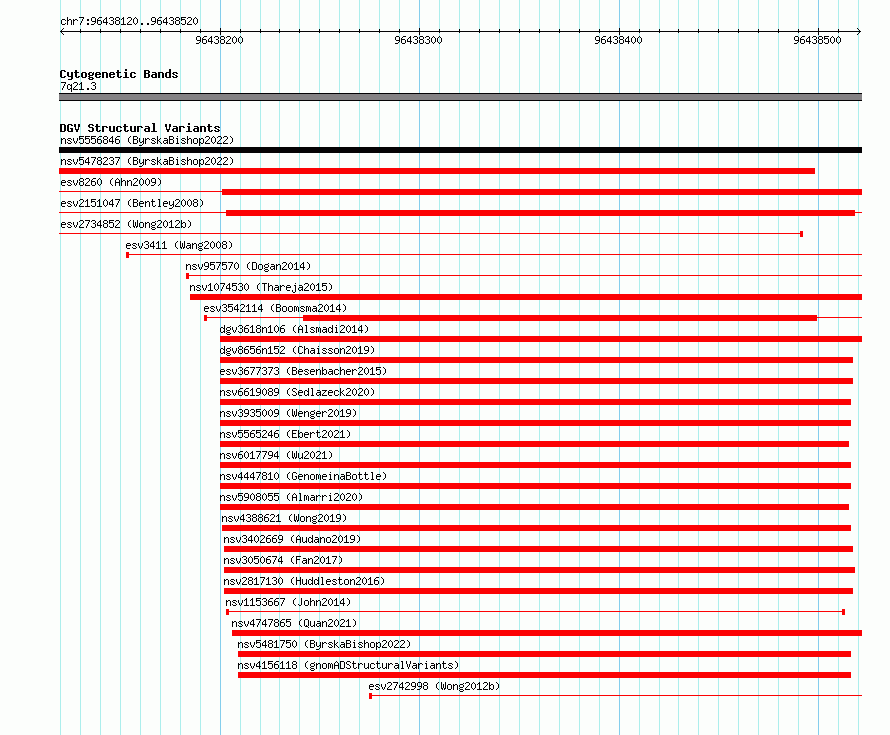
Task: Open nsv4747865 (Quan2021) variant entry
Action: click(294, 623)
